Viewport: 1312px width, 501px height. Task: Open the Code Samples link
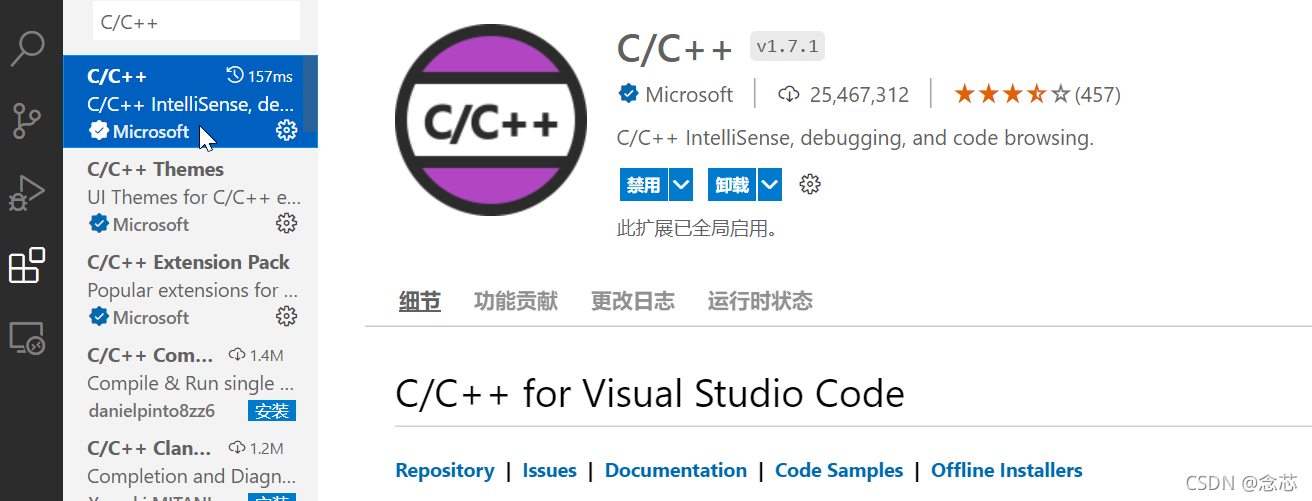click(839, 470)
